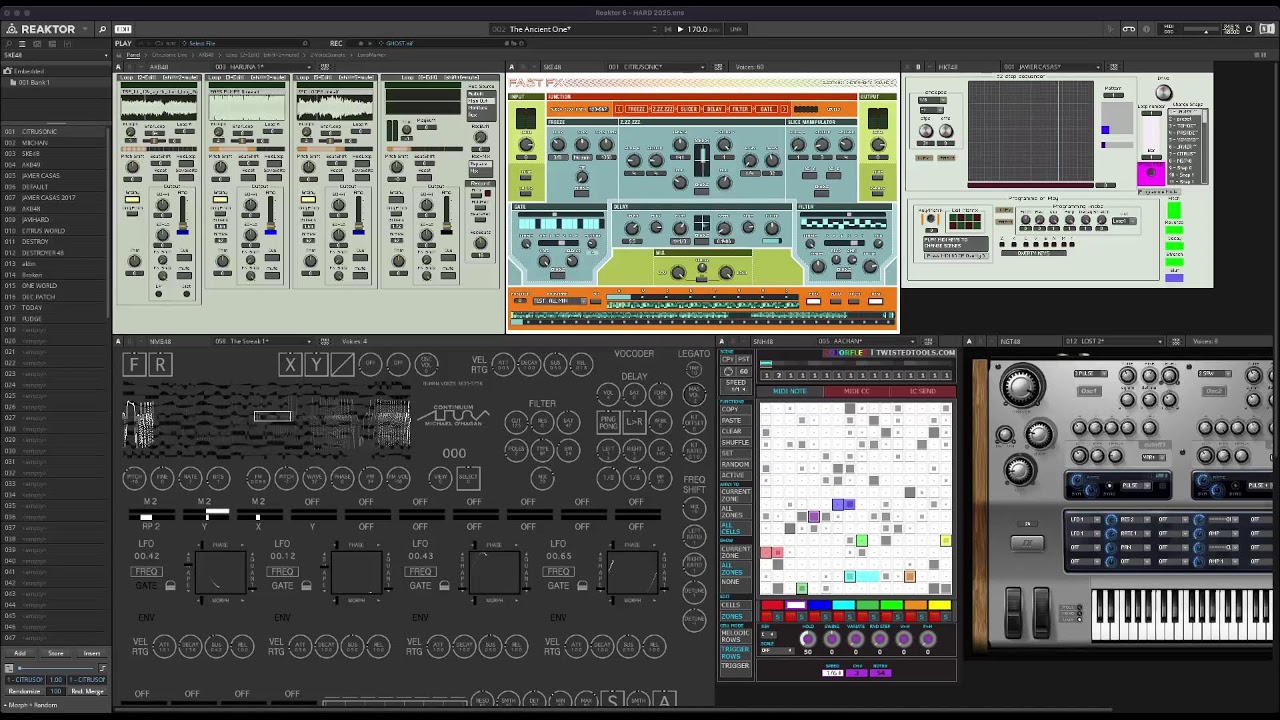Open AKB48 preset dropdown 003 HARUNA 1
This screenshot has width=1280, height=720.
click(262, 67)
